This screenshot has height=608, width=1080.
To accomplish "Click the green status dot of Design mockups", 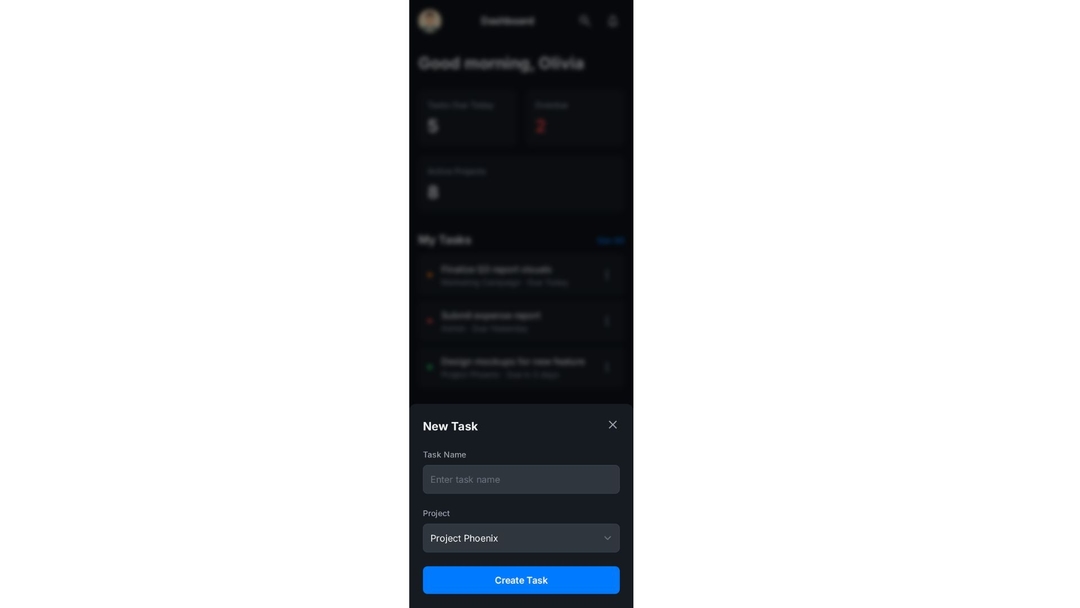I will (x=430, y=367).
